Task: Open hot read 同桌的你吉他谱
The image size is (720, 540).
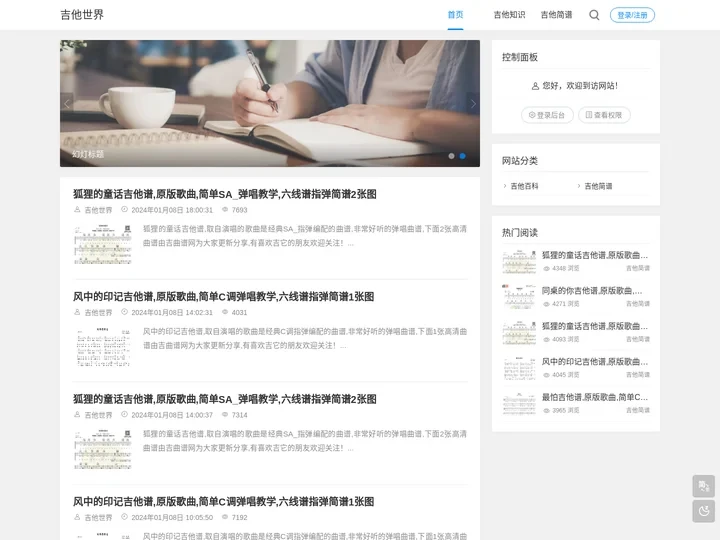Action: 592,291
